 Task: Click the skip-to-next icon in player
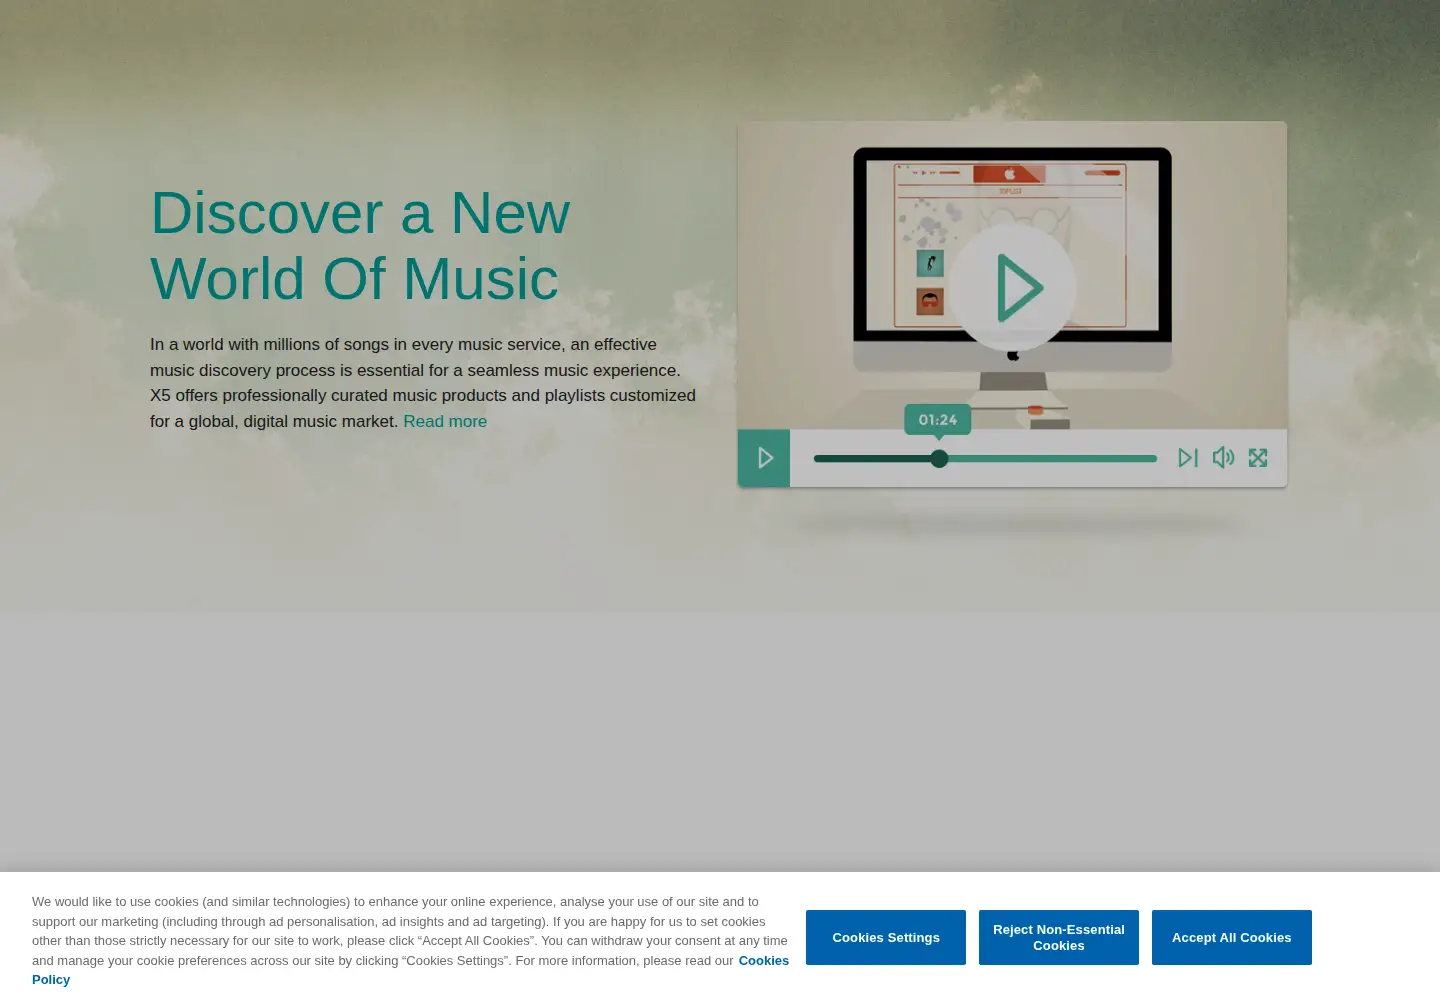[1188, 458]
